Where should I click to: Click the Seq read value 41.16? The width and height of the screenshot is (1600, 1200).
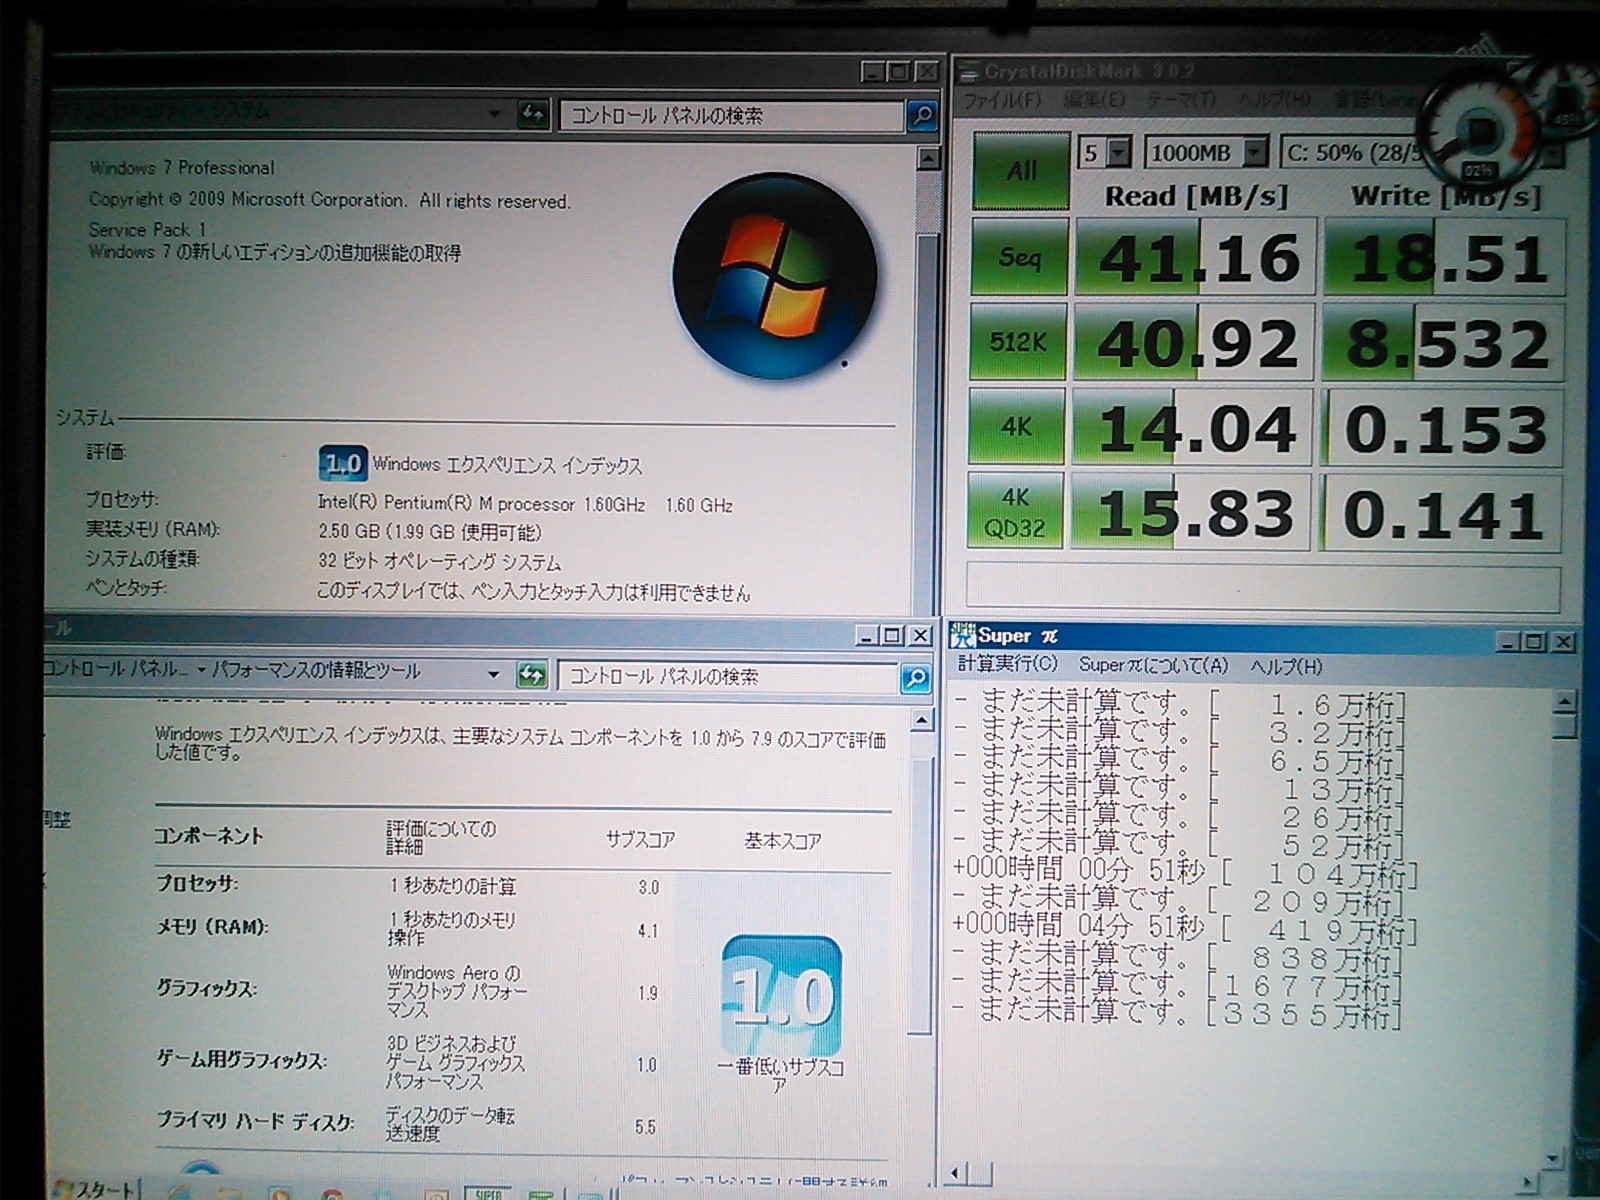1196,257
